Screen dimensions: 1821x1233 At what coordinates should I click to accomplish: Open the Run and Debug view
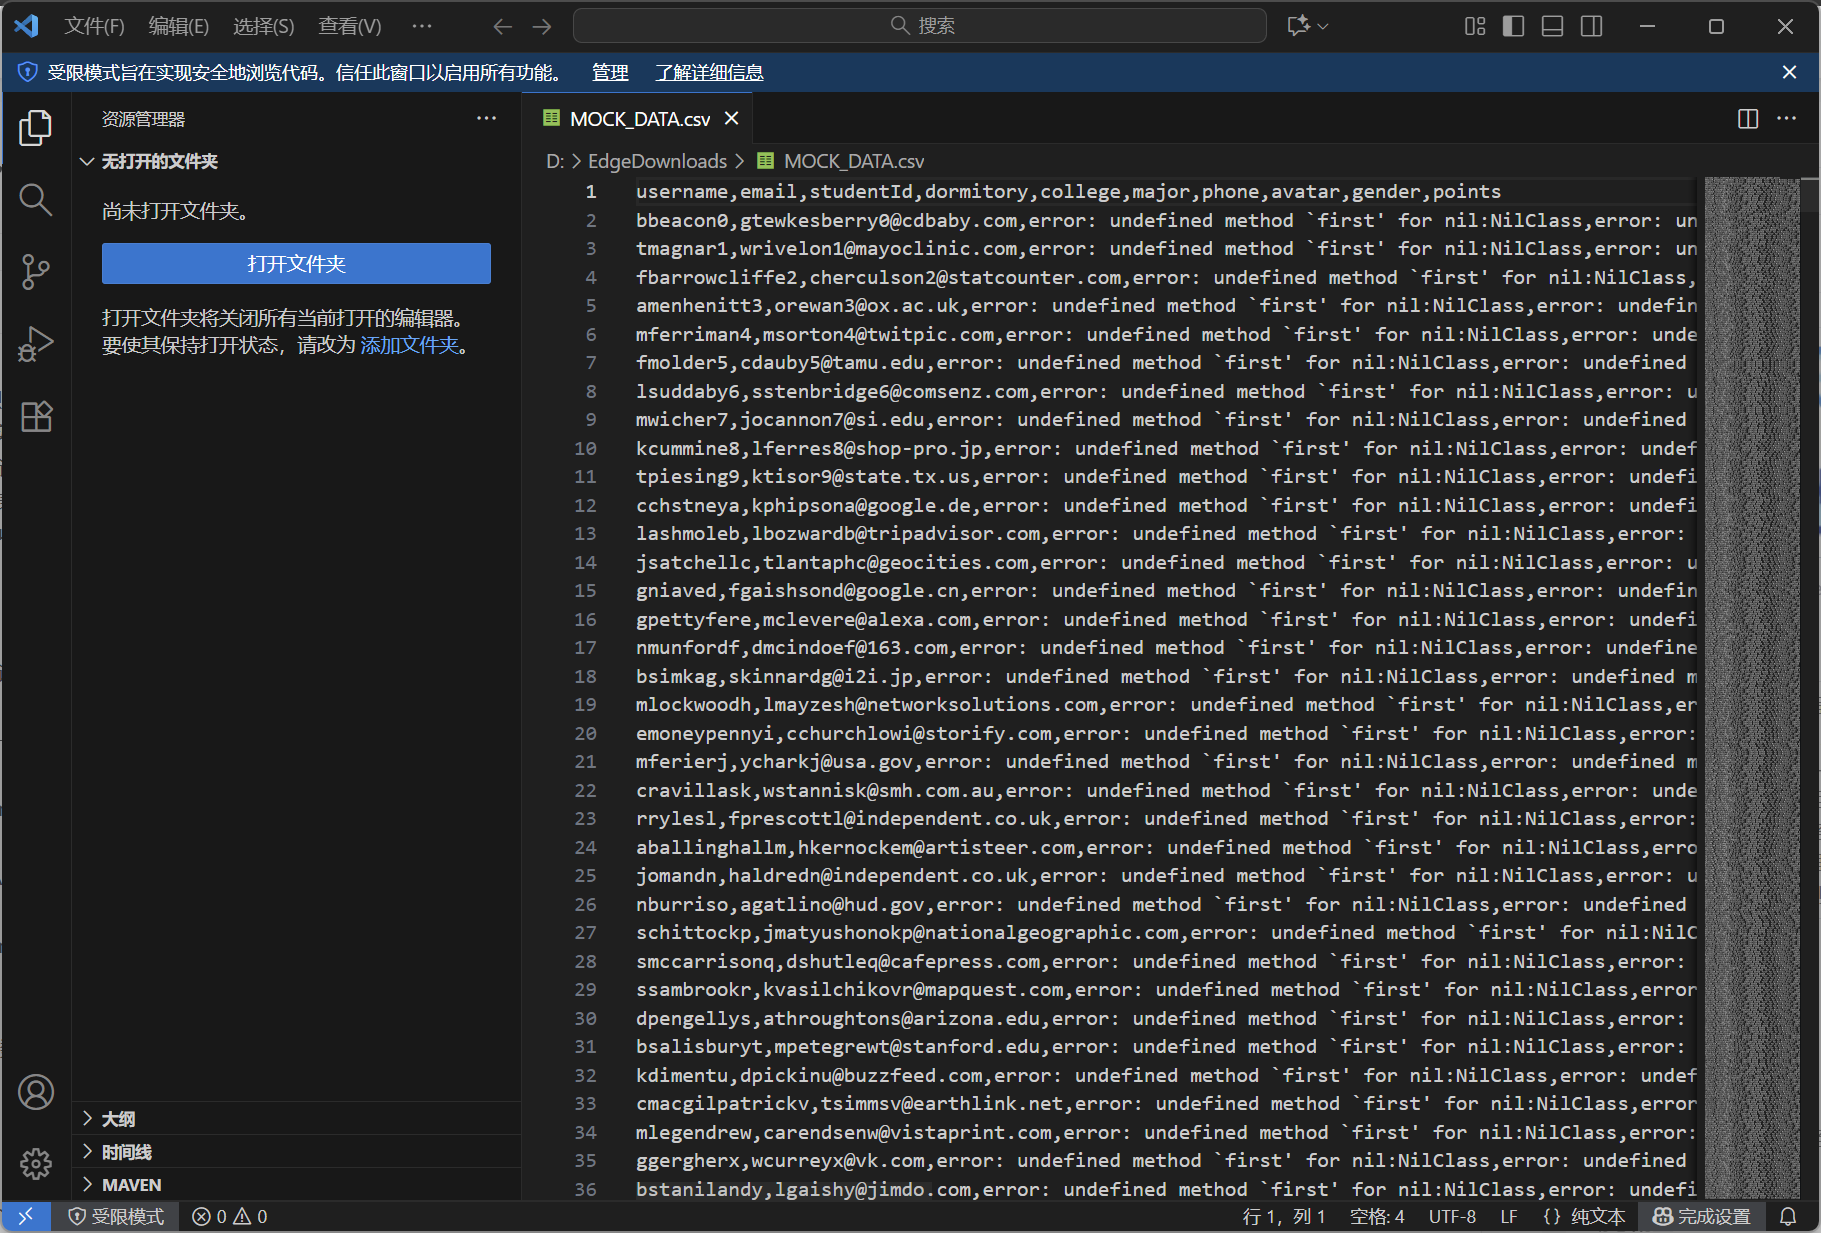point(36,344)
